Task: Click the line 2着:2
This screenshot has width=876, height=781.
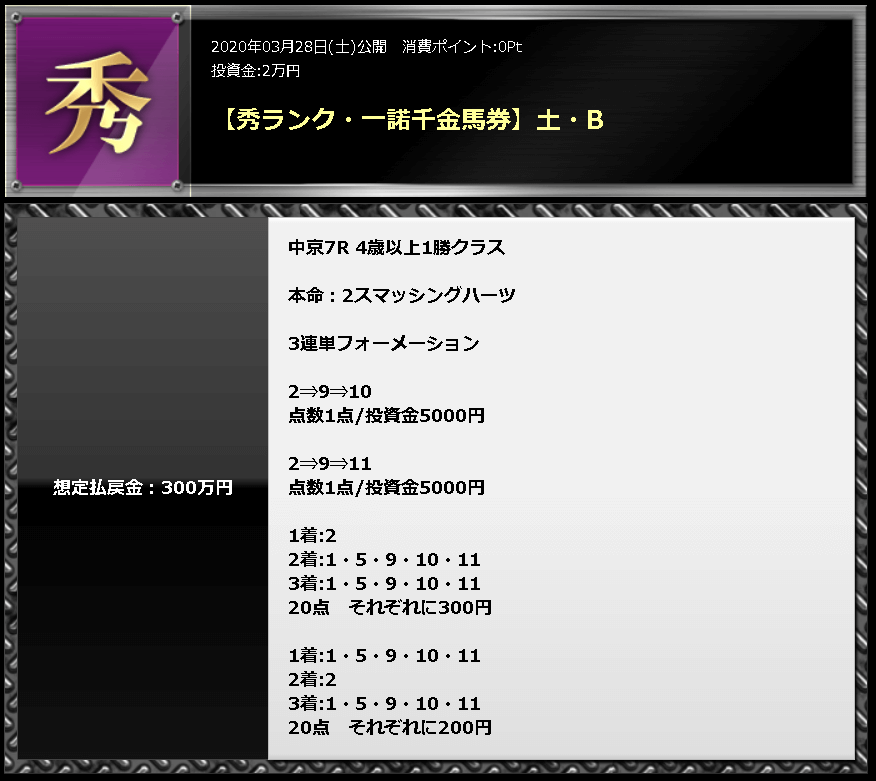Action: pos(312,680)
